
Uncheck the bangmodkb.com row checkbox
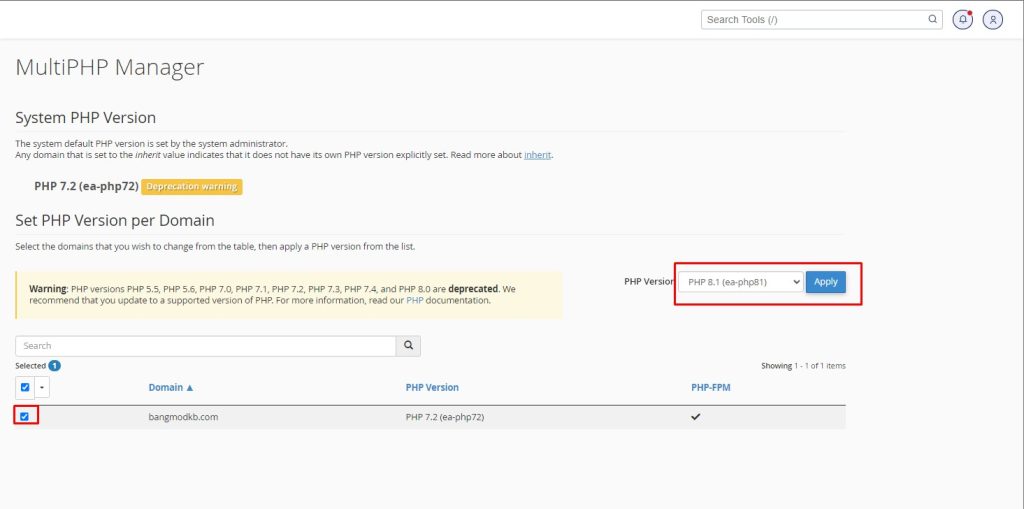pos(25,416)
